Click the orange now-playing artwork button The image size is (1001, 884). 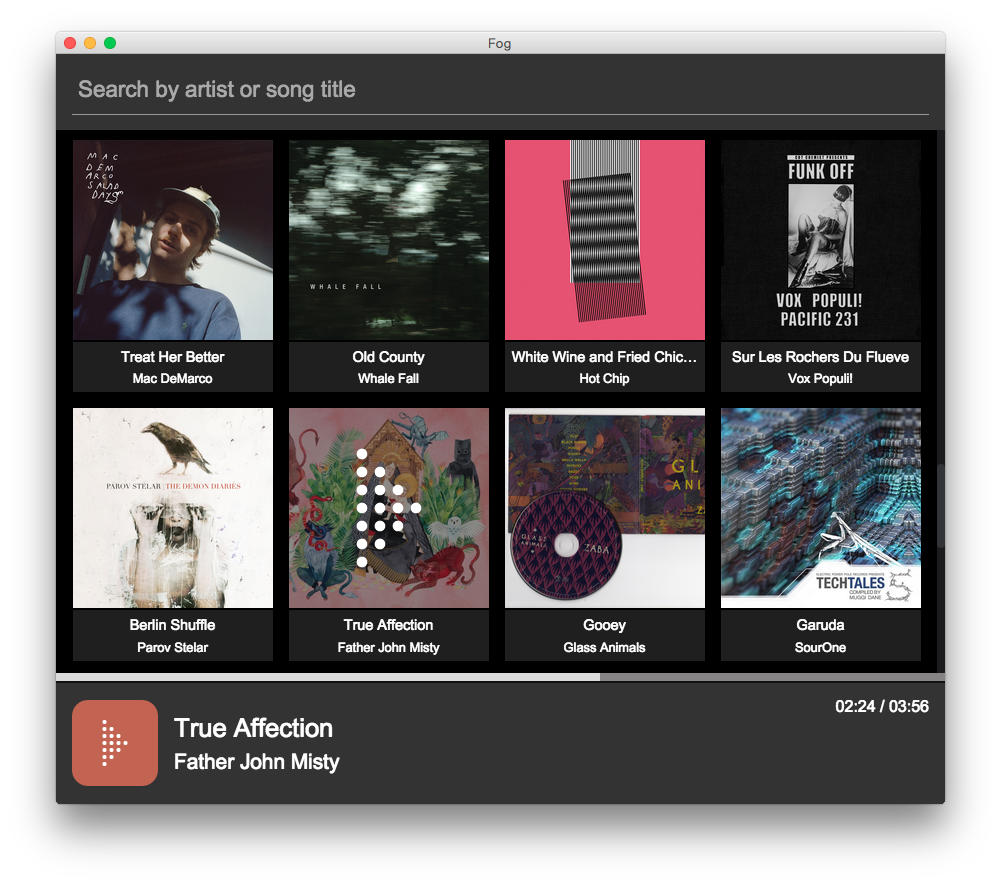[115, 743]
